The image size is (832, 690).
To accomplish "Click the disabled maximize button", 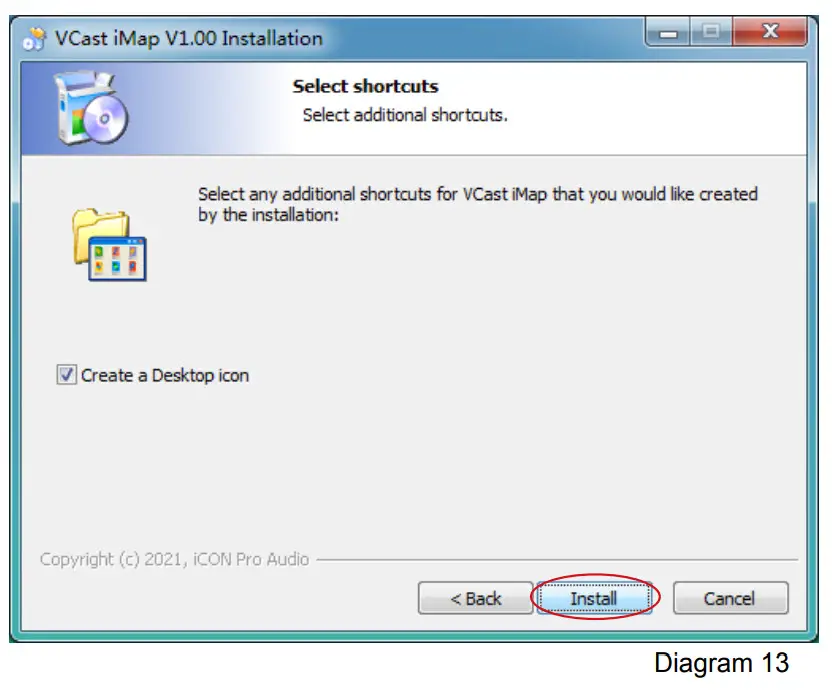I will point(712,32).
